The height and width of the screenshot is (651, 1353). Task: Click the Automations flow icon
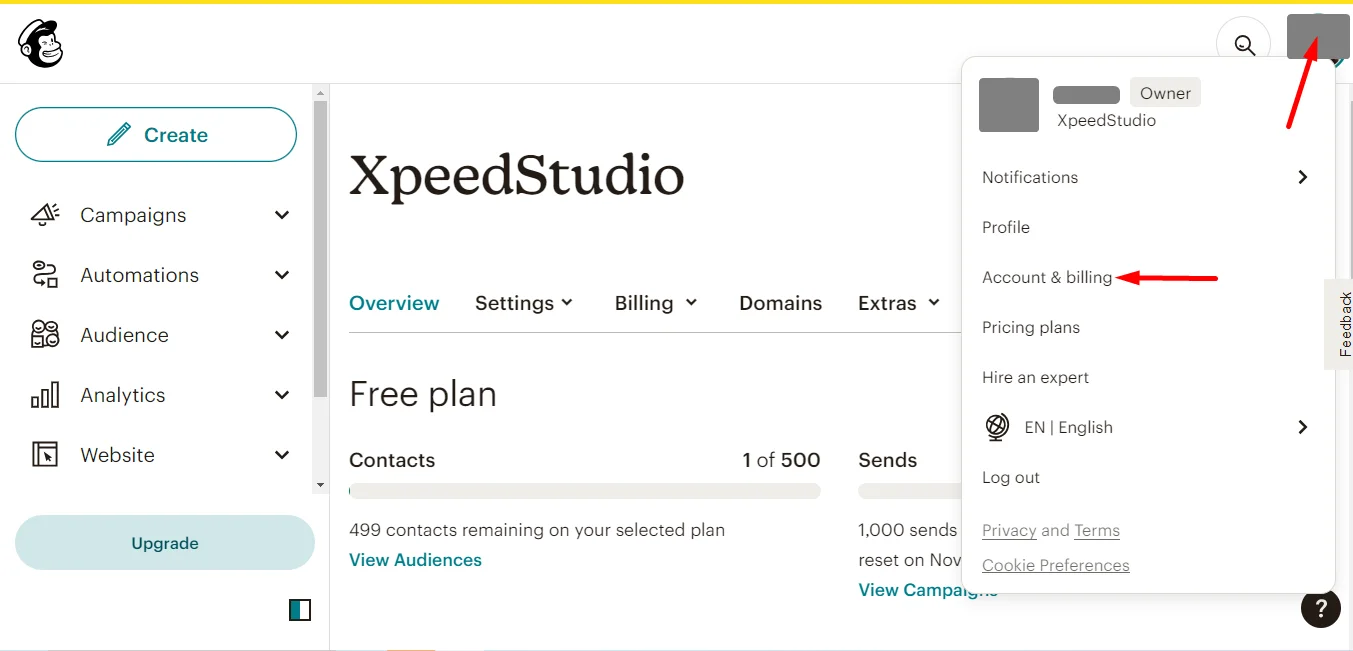(x=45, y=275)
